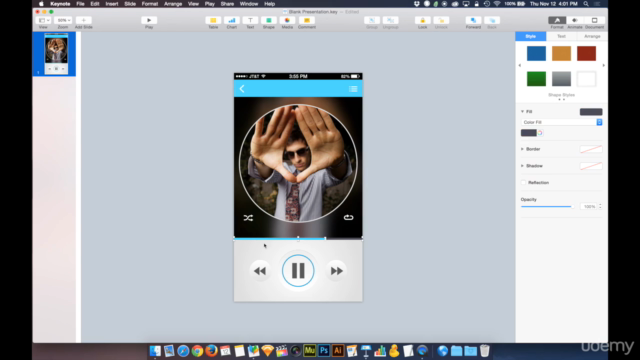Click the Opacity stepper arrows
The width and height of the screenshot is (640, 360).
[600, 207]
